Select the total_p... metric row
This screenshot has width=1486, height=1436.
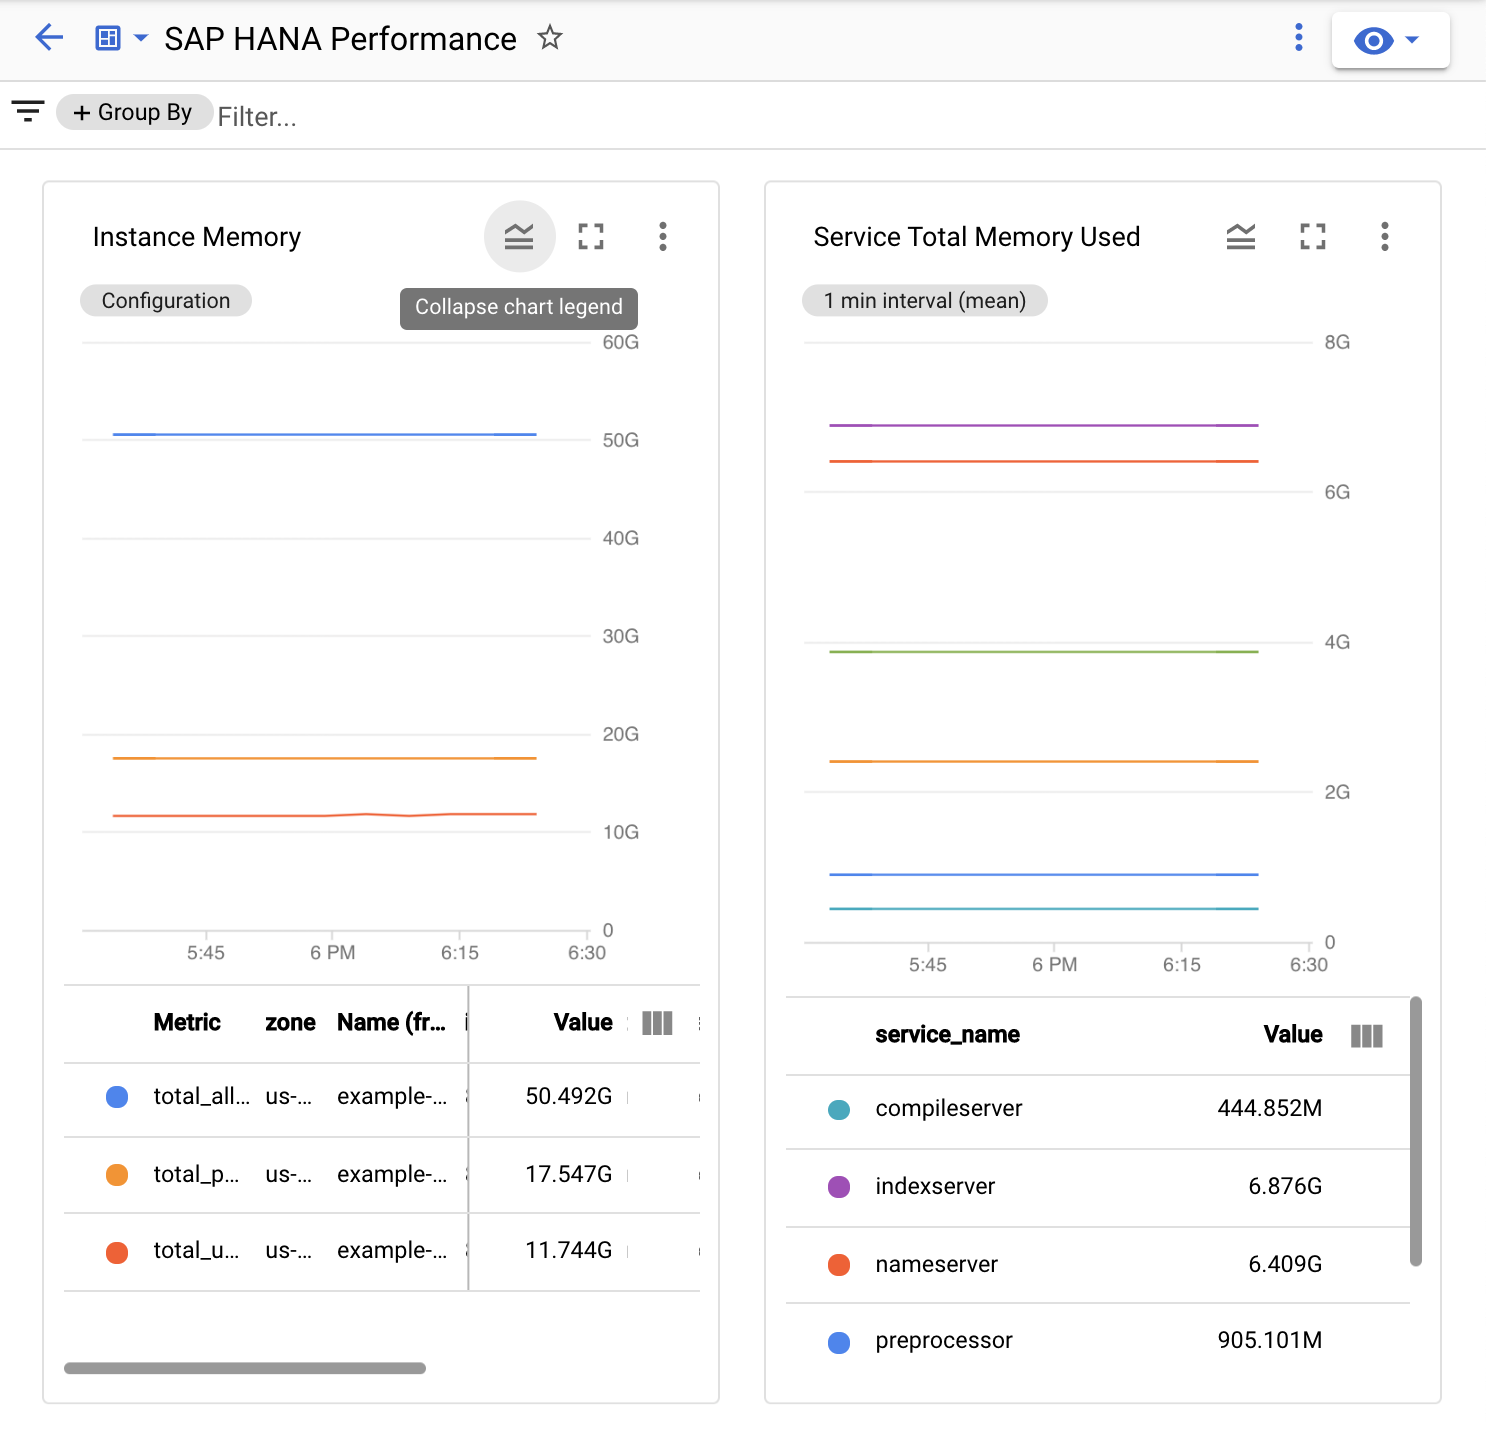pyautogui.click(x=382, y=1175)
